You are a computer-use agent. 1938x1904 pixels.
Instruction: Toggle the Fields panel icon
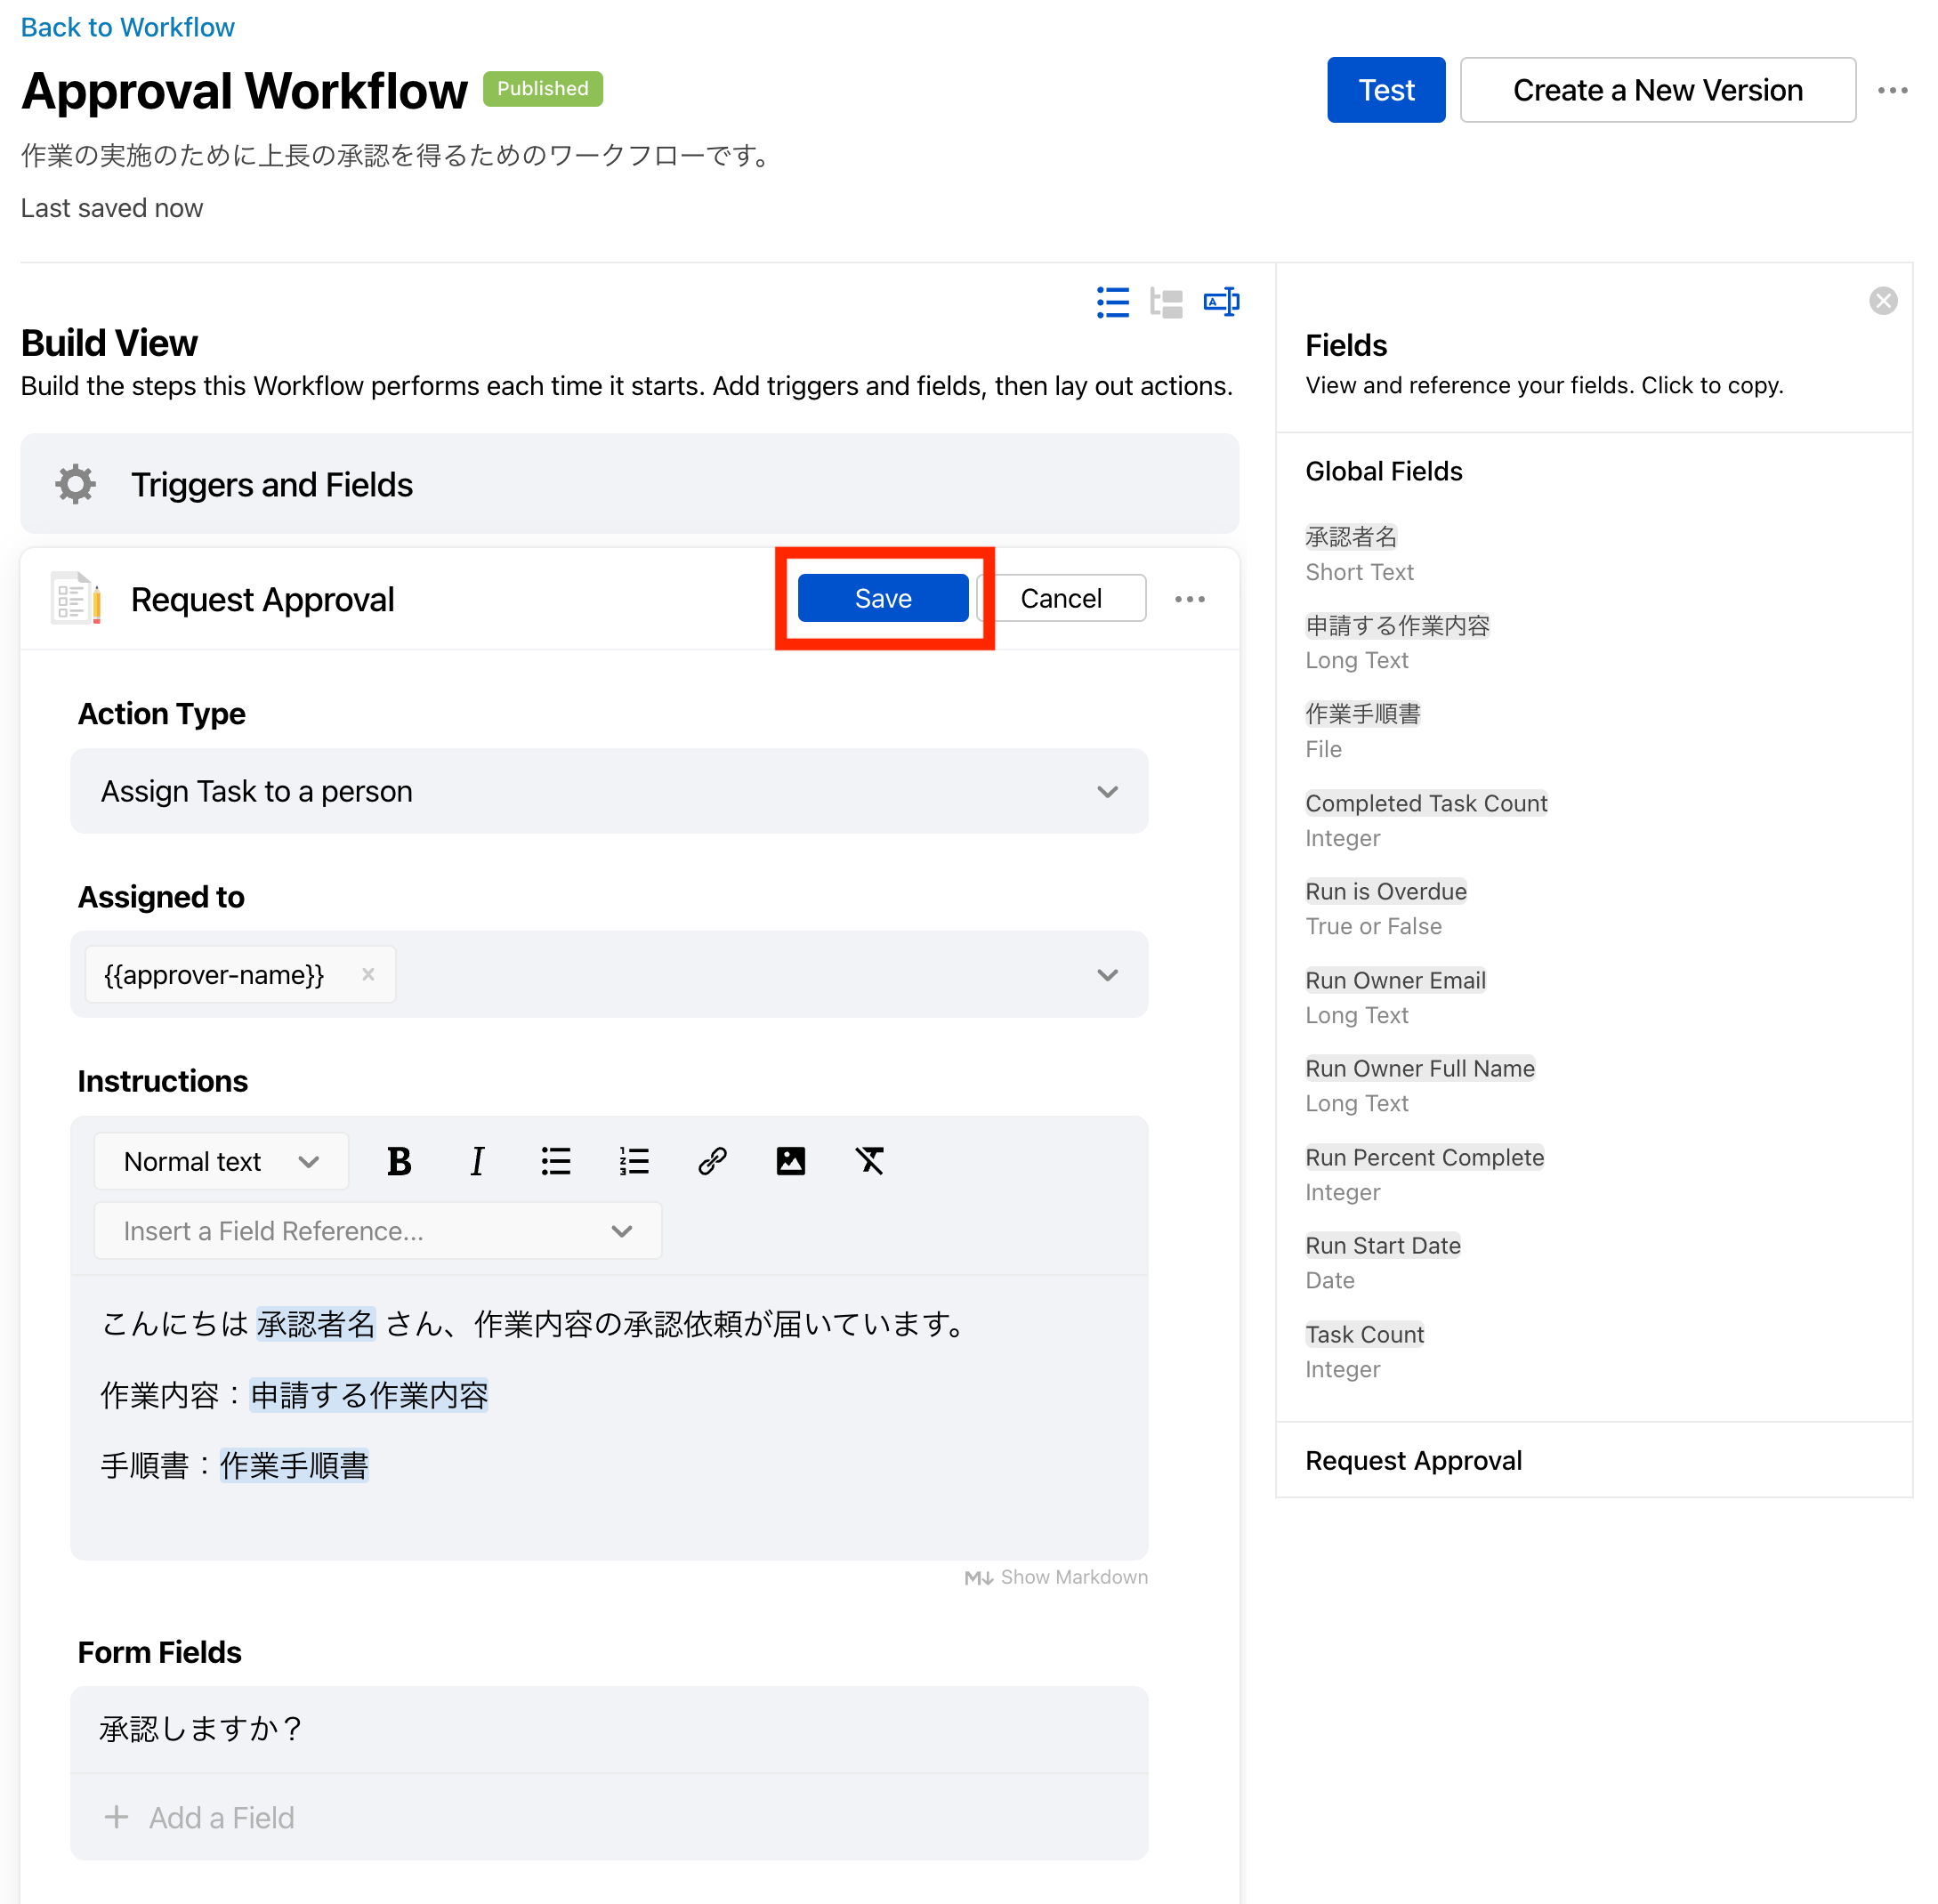pyautogui.click(x=1221, y=302)
